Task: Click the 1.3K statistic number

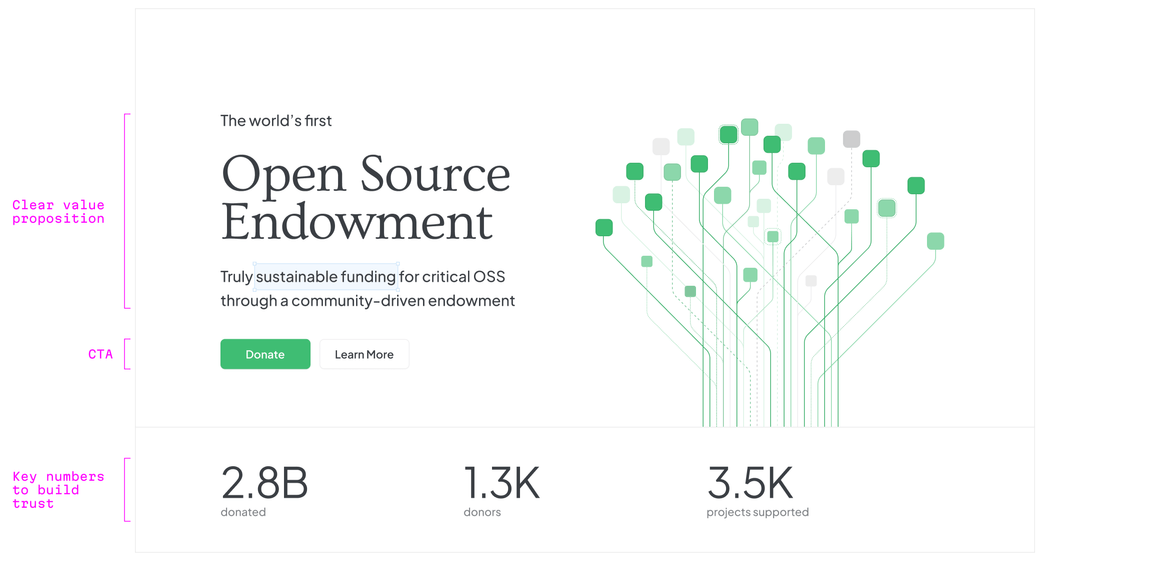Action: coord(501,483)
